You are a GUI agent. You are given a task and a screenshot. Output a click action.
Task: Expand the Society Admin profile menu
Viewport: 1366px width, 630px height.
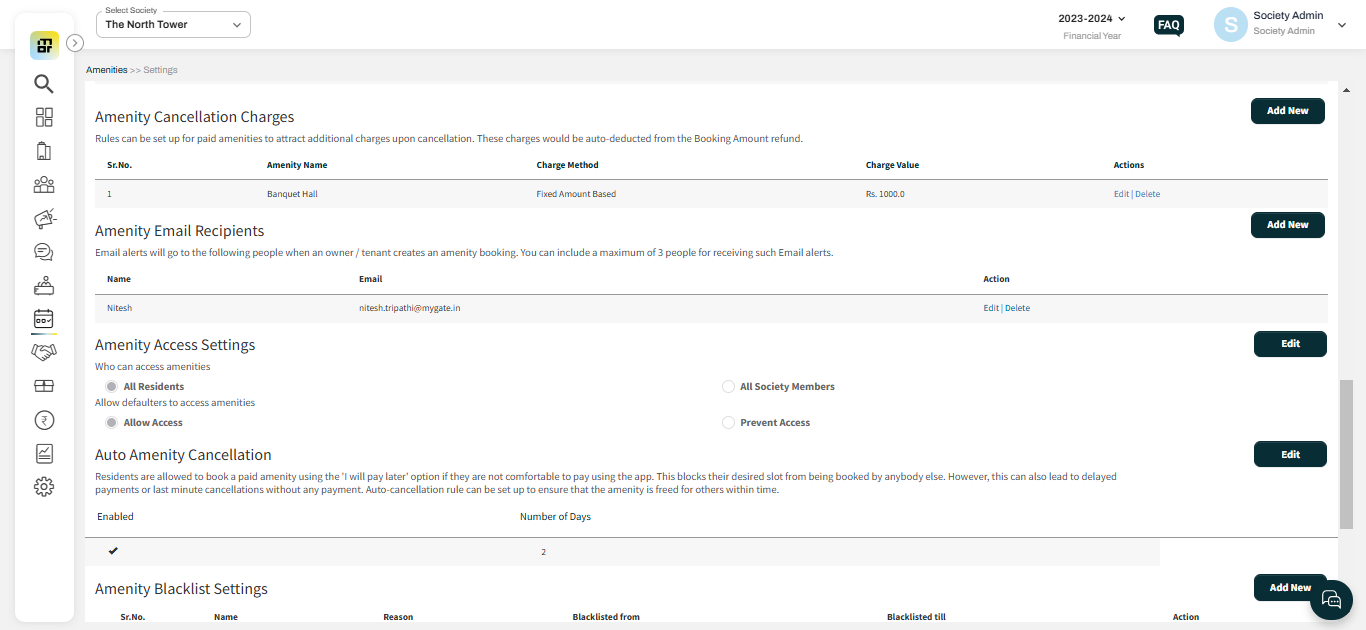pyautogui.click(x=1341, y=25)
